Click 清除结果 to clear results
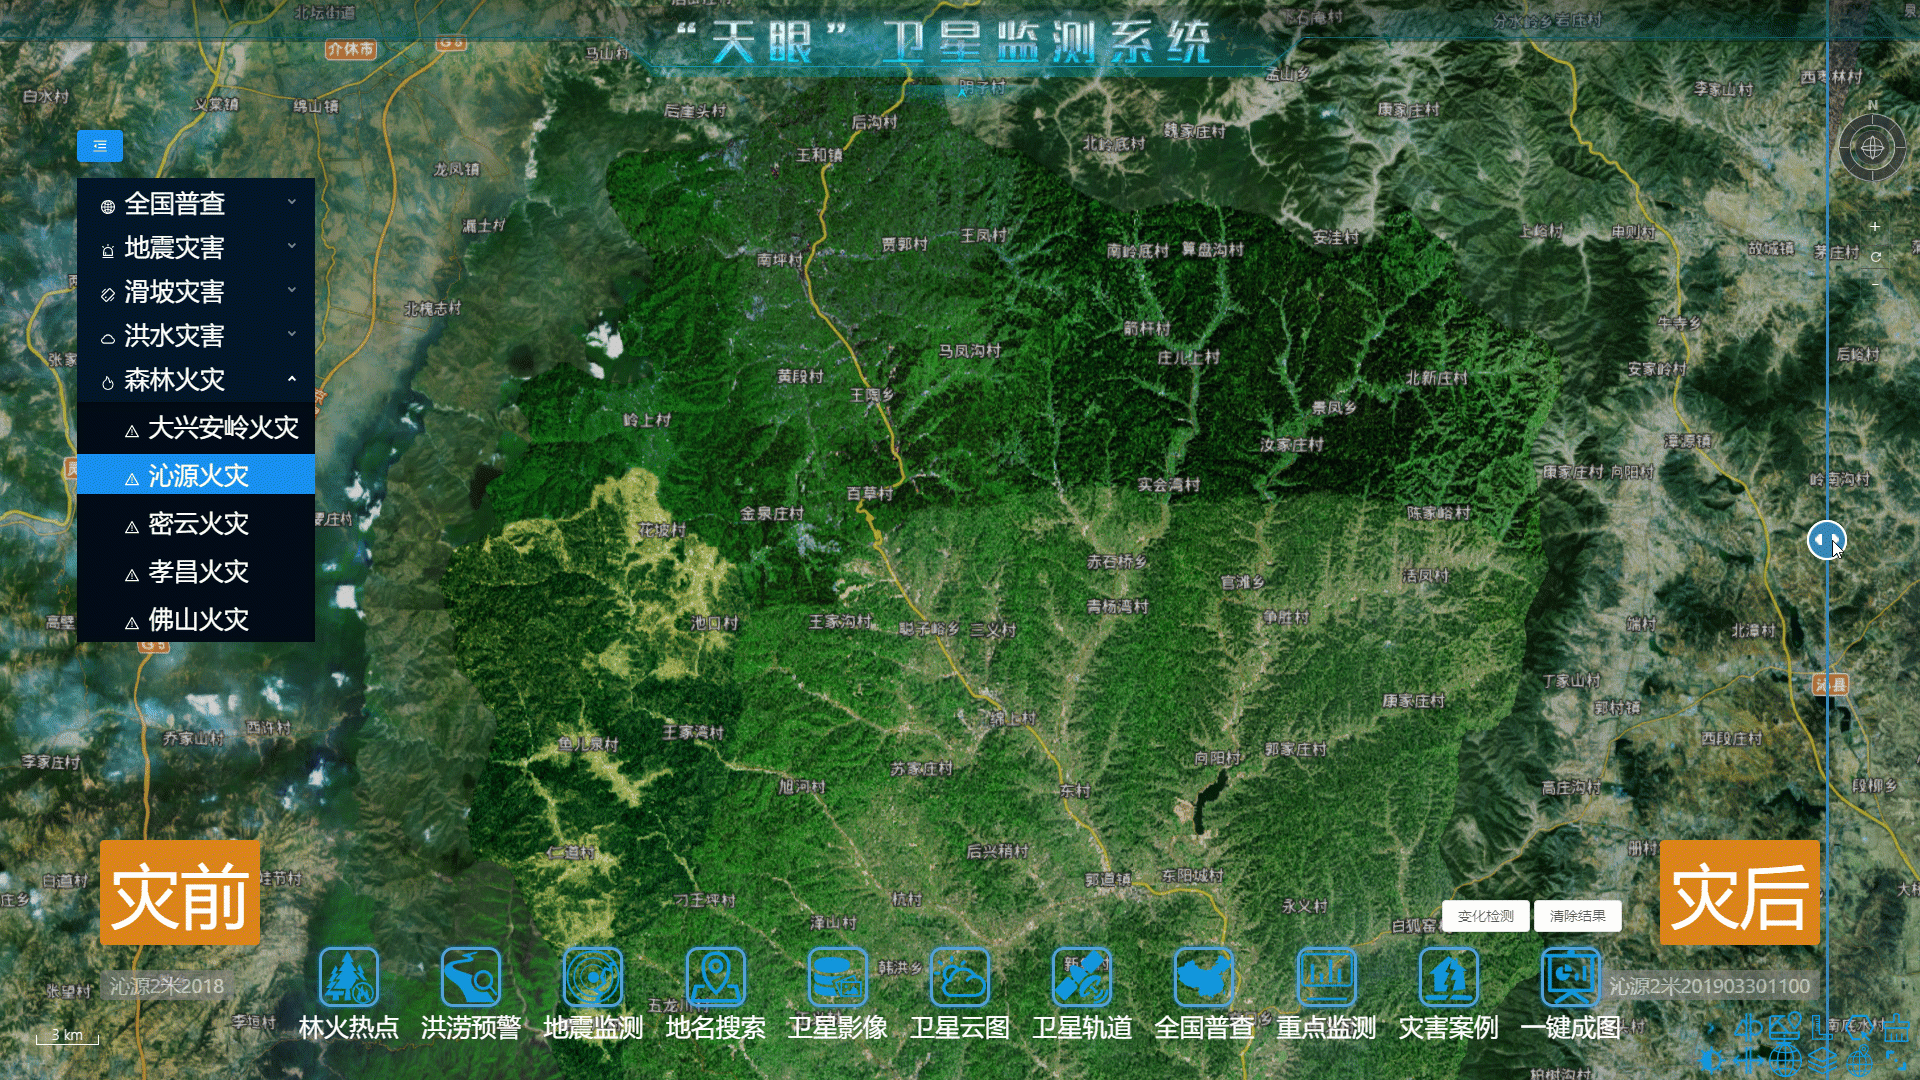The width and height of the screenshot is (1920, 1080). [x=1579, y=915]
